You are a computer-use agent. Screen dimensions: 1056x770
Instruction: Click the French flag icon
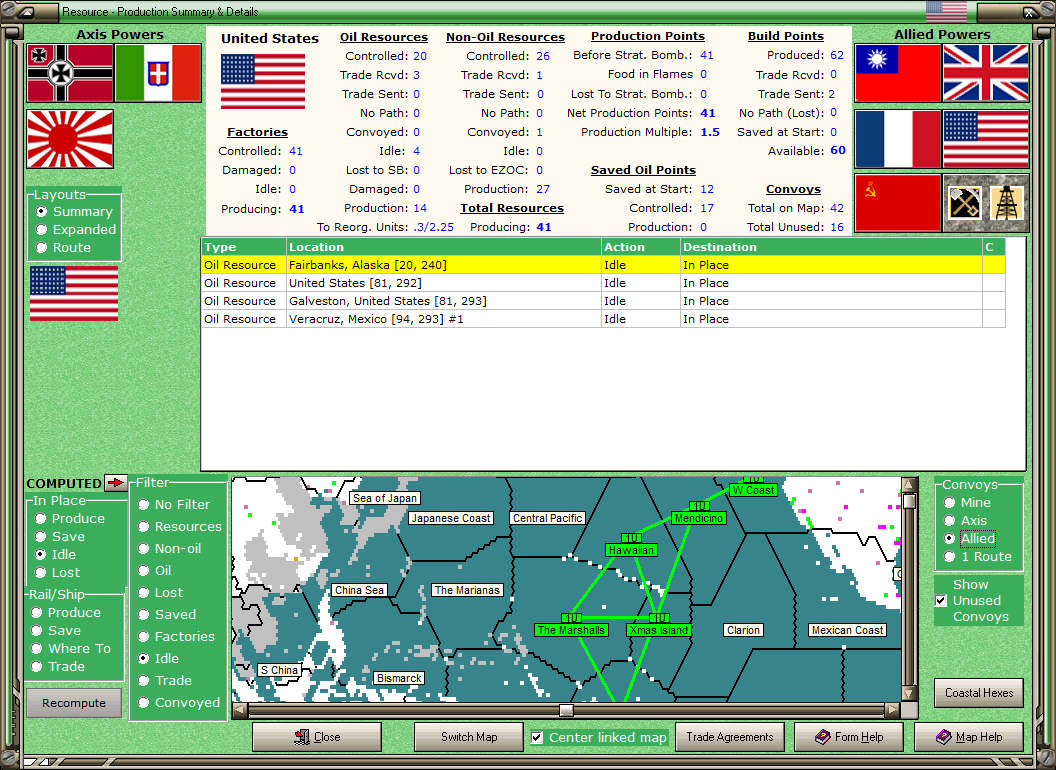[898, 138]
